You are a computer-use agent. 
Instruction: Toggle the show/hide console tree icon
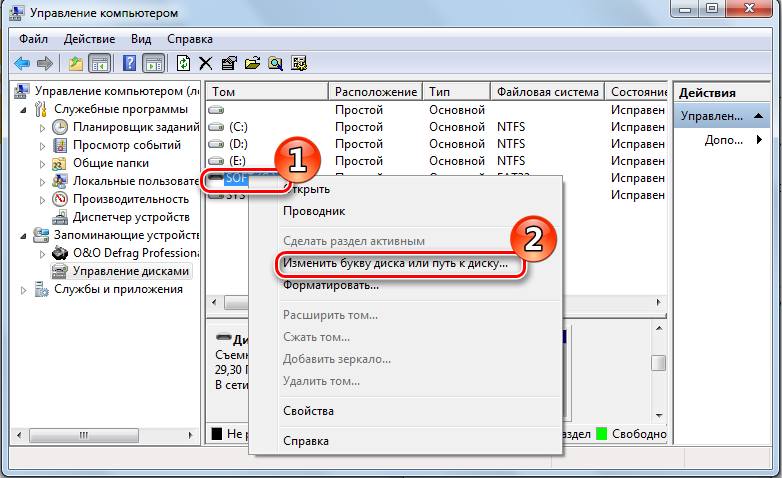click(x=99, y=63)
